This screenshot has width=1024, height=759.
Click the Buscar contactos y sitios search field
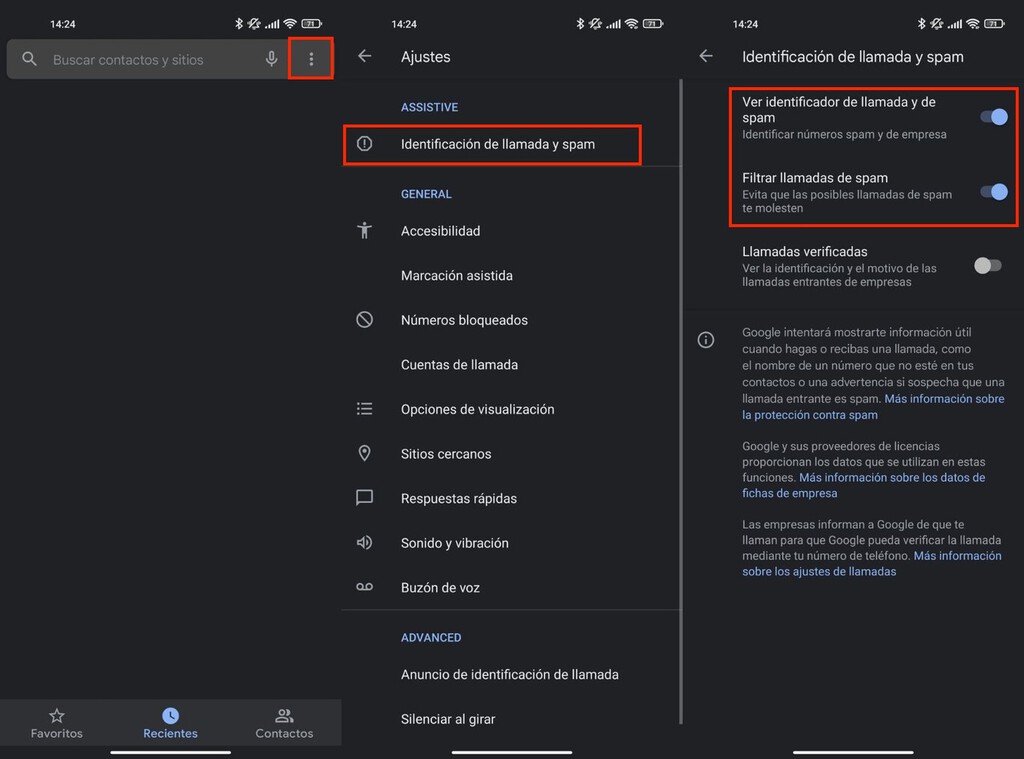[x=148, y=59]
